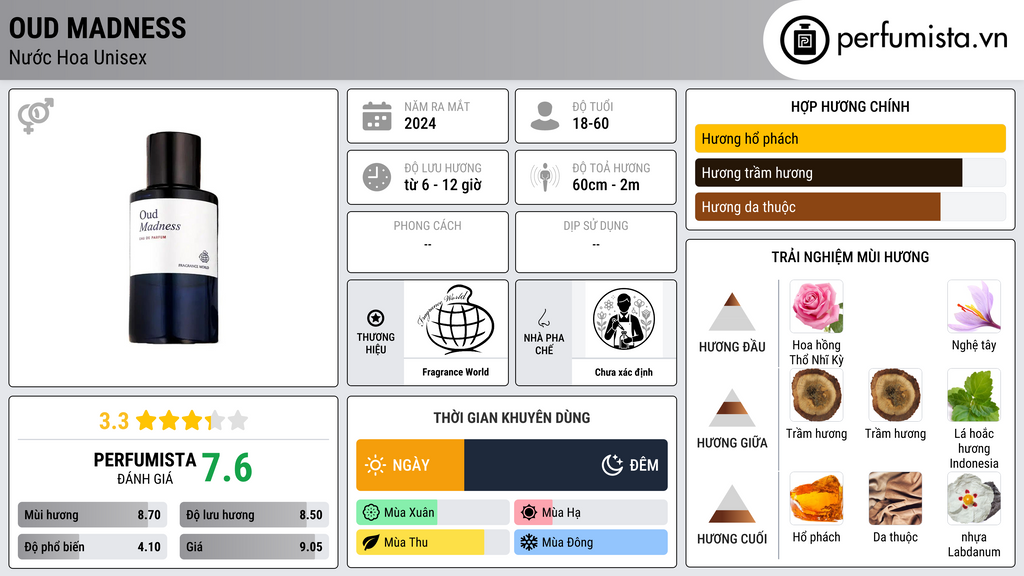Click the perfumer illustration Chưa xác định
The width and height of the screenshot is (1024, 576).
pyautogui.click(x=624, y=319)
